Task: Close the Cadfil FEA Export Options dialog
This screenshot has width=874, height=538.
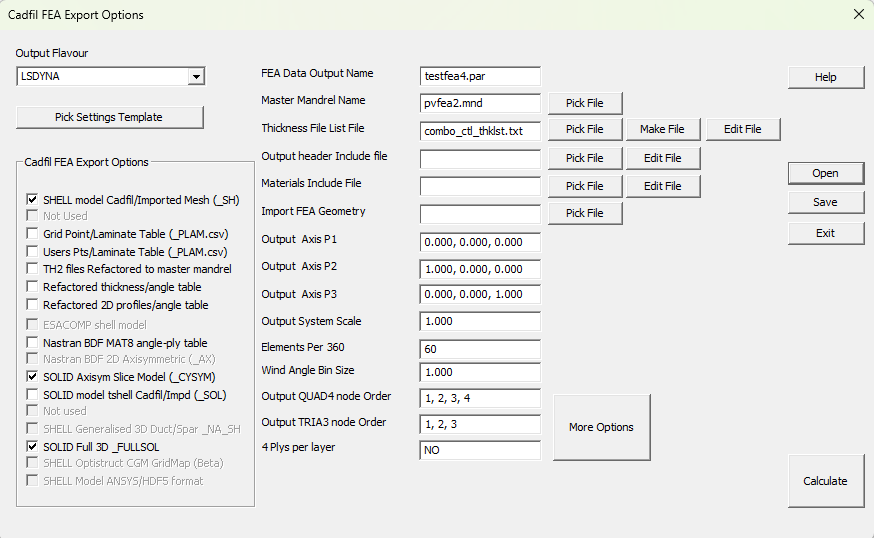Action: coord(859,14)
